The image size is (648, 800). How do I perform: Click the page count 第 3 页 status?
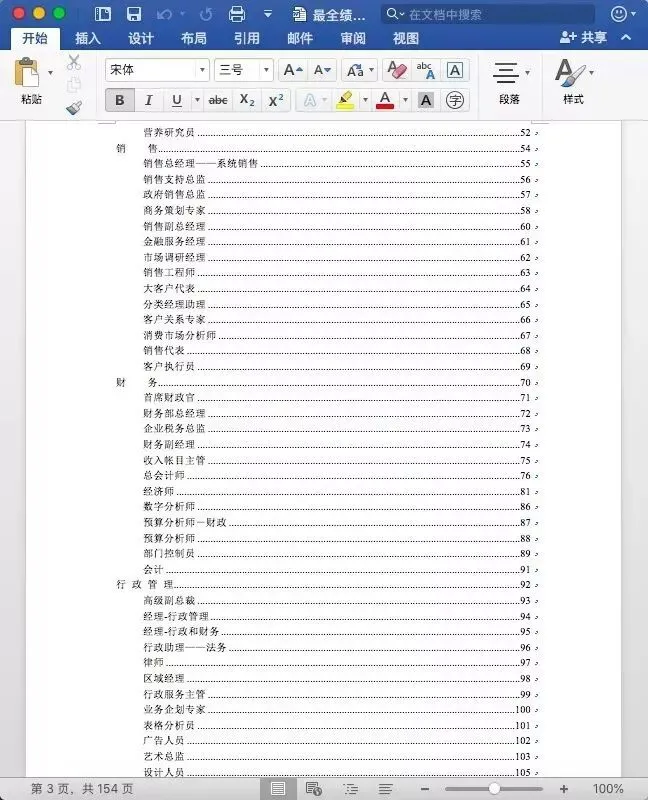pos(82,789)
